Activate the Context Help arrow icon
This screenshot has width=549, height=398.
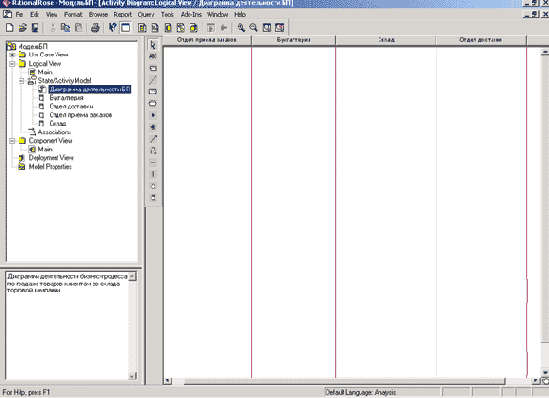coord(112,28)
